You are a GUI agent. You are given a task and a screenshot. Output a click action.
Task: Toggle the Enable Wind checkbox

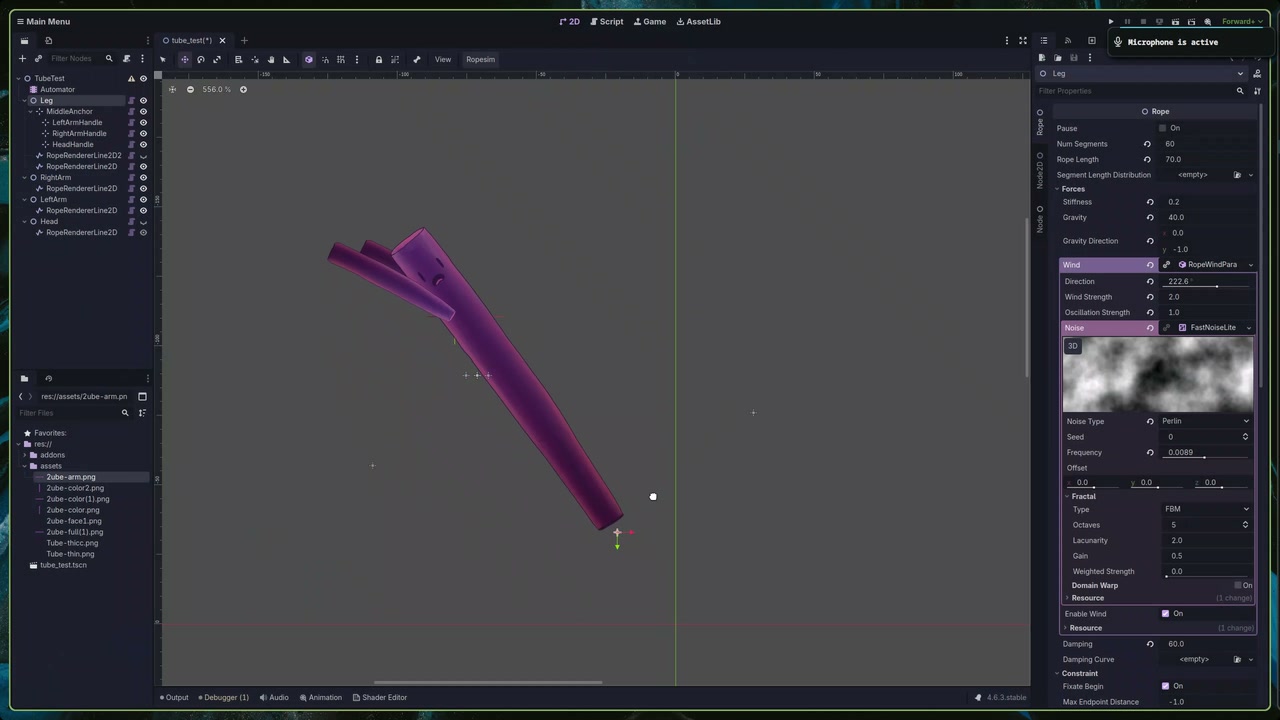click(1165, 614)
